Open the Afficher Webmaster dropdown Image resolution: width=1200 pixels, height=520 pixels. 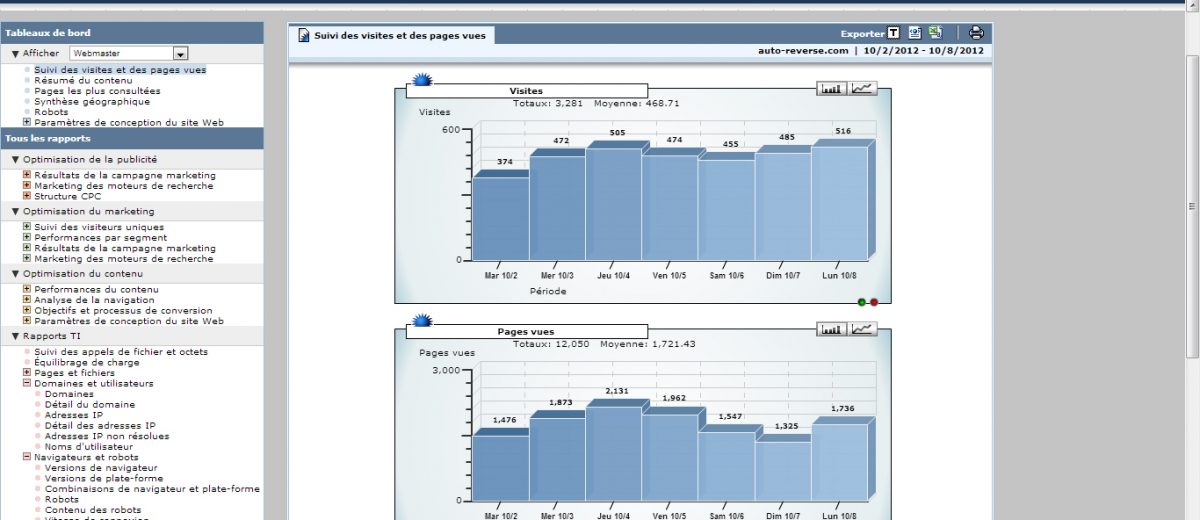click(x=180, y=53)
